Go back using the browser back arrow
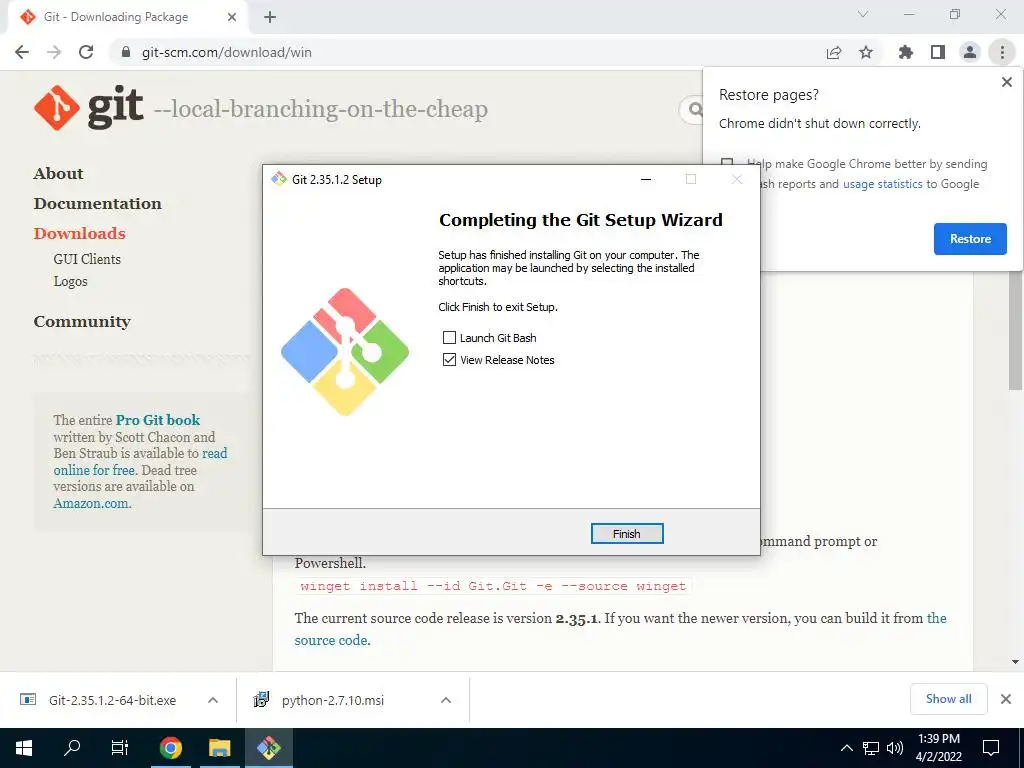Image resolution: width=1024 pixels, height=768 pixels. coord(22,52)
